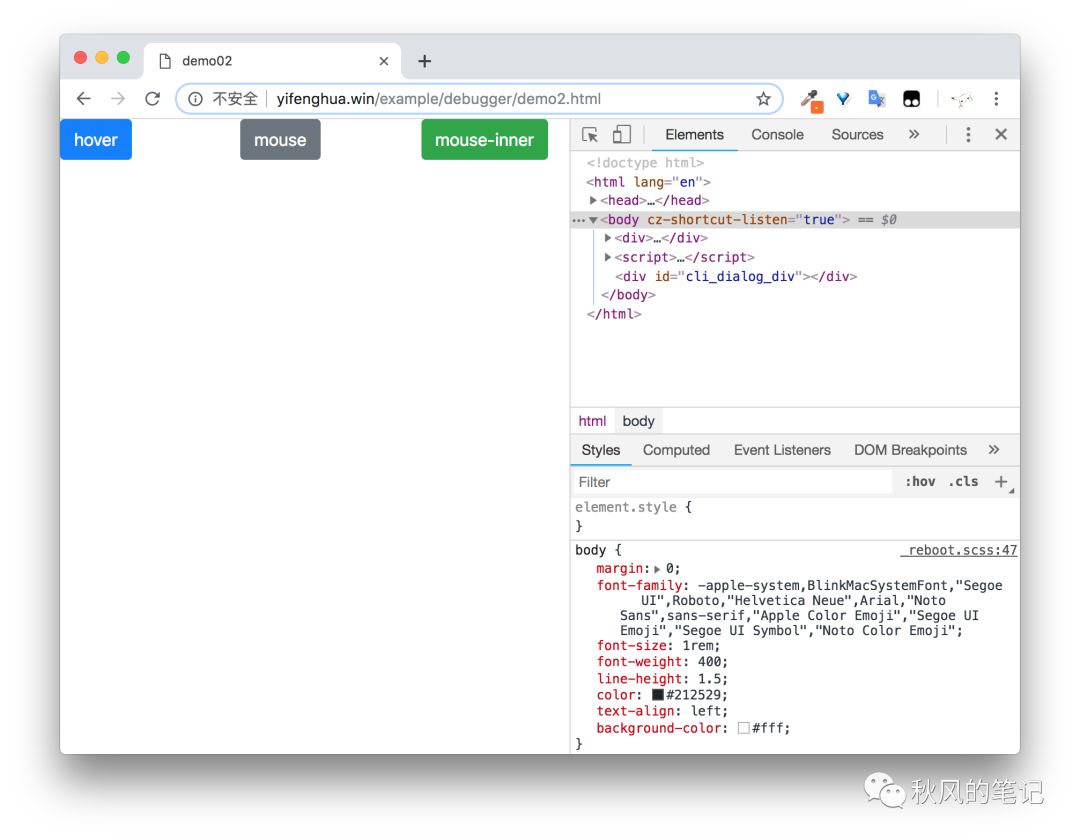Screen dimensions: 1080x840
Task: Open the Google Translate extension
Action: tap(877, 99)
